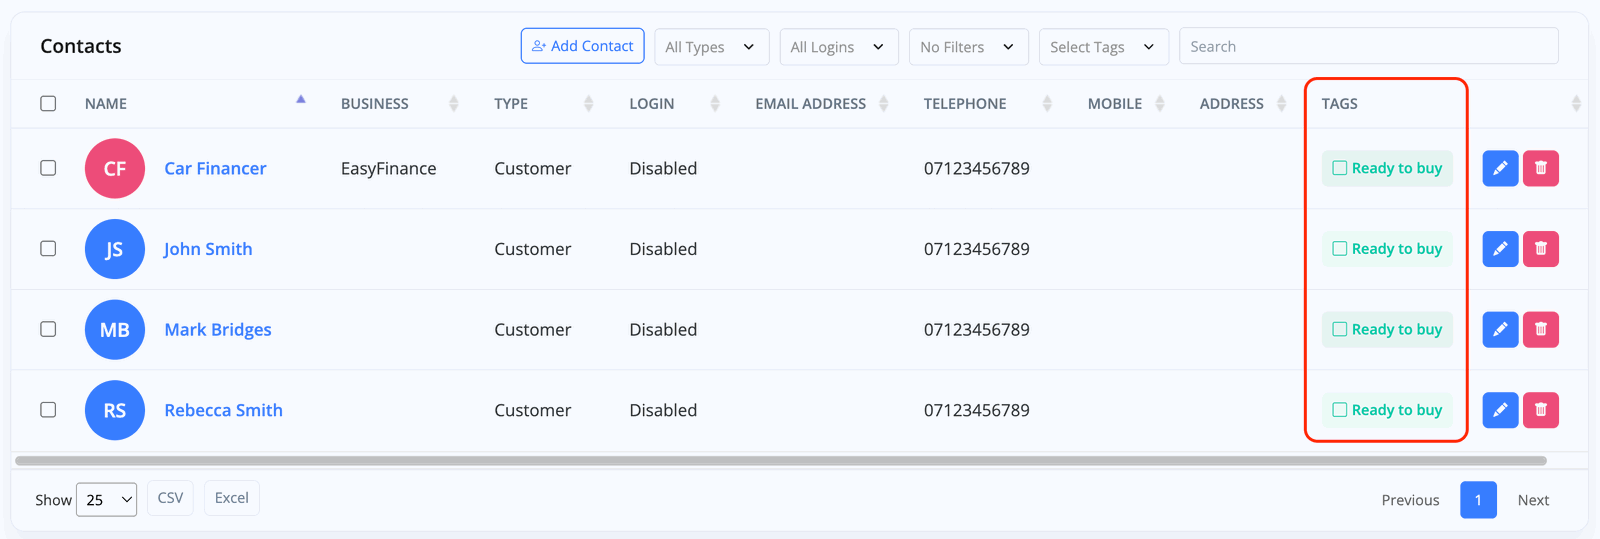The width and height of the screenshot is (1600, 539).
Task: Click pencil edit icon for John Smith
Action: pos(1499,249)
